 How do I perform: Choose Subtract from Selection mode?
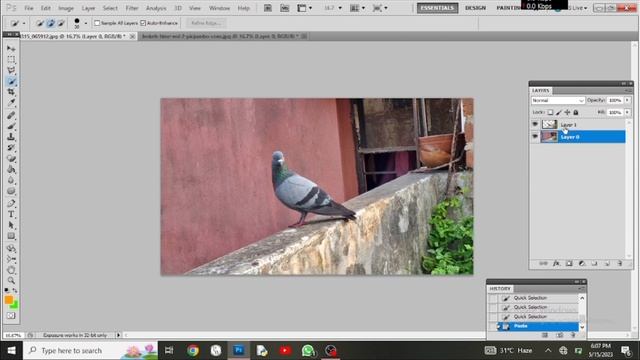(60, 23)
